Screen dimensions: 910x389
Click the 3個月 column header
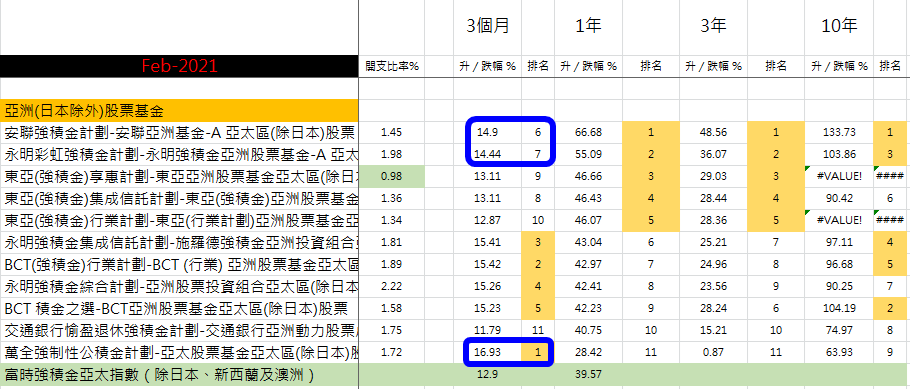pyautogui.click(x=488, y=27)
